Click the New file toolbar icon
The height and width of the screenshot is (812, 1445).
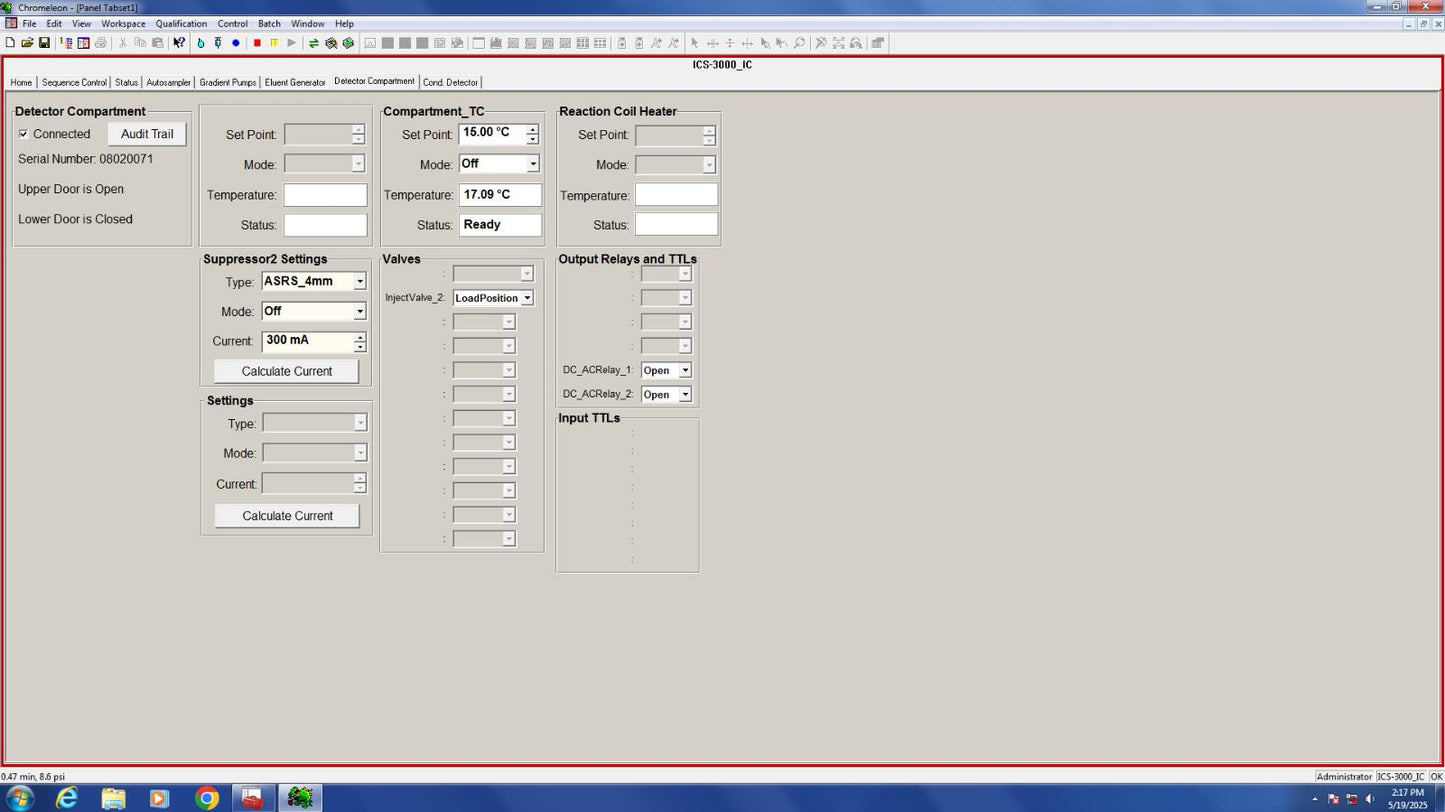tap(10, 43)
